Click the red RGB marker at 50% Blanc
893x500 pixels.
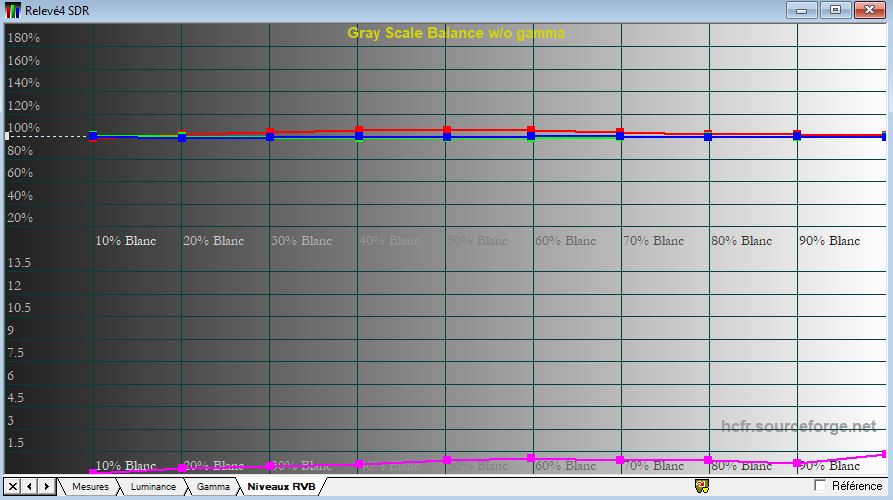(x=446, y=129)
